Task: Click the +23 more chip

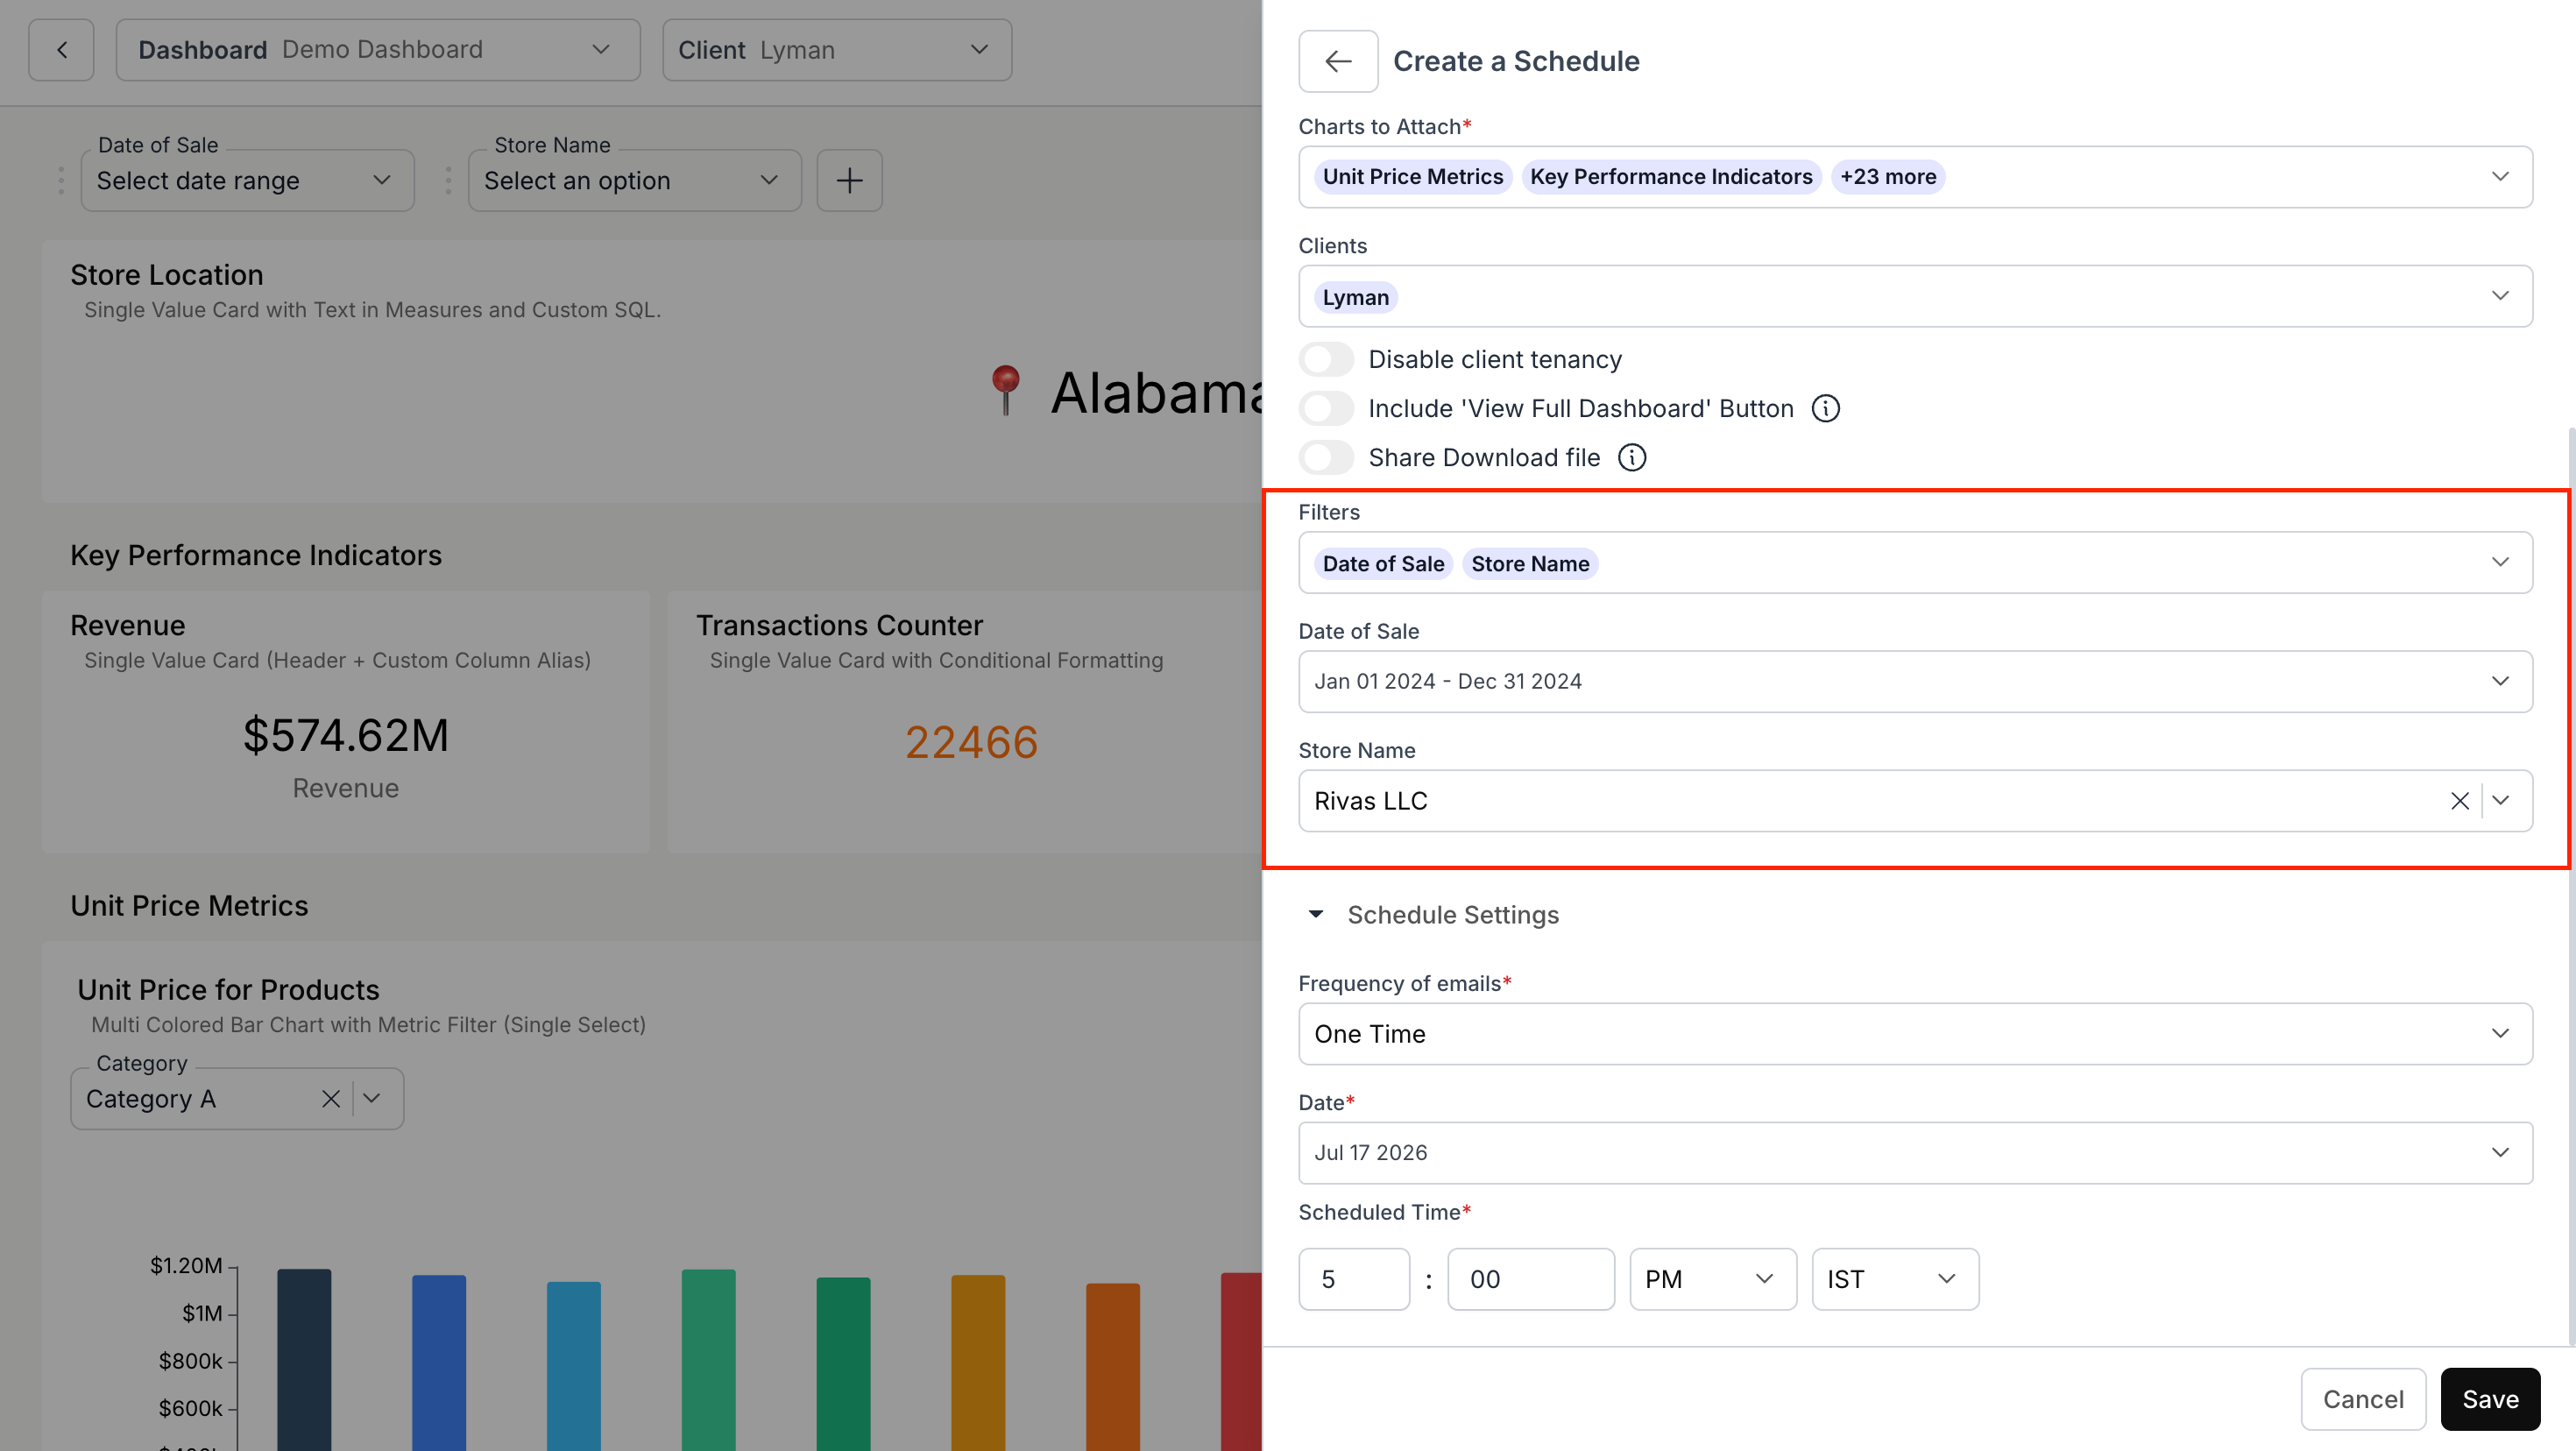Action: point(1888,177)
